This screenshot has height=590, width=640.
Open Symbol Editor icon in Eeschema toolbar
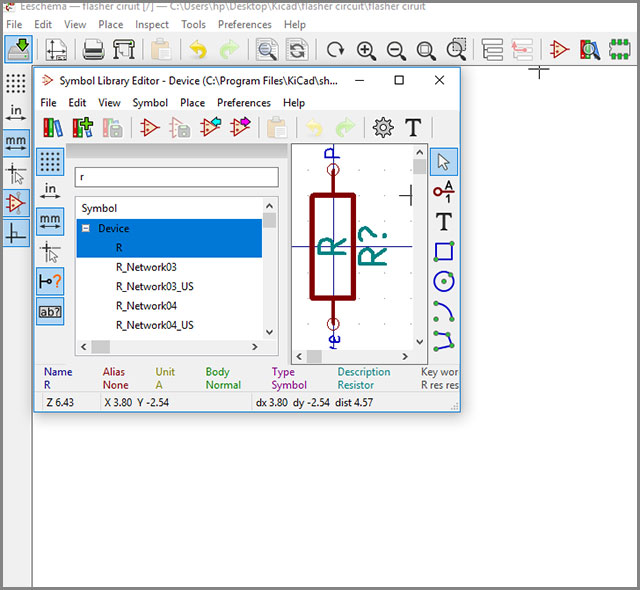[559, 49]
